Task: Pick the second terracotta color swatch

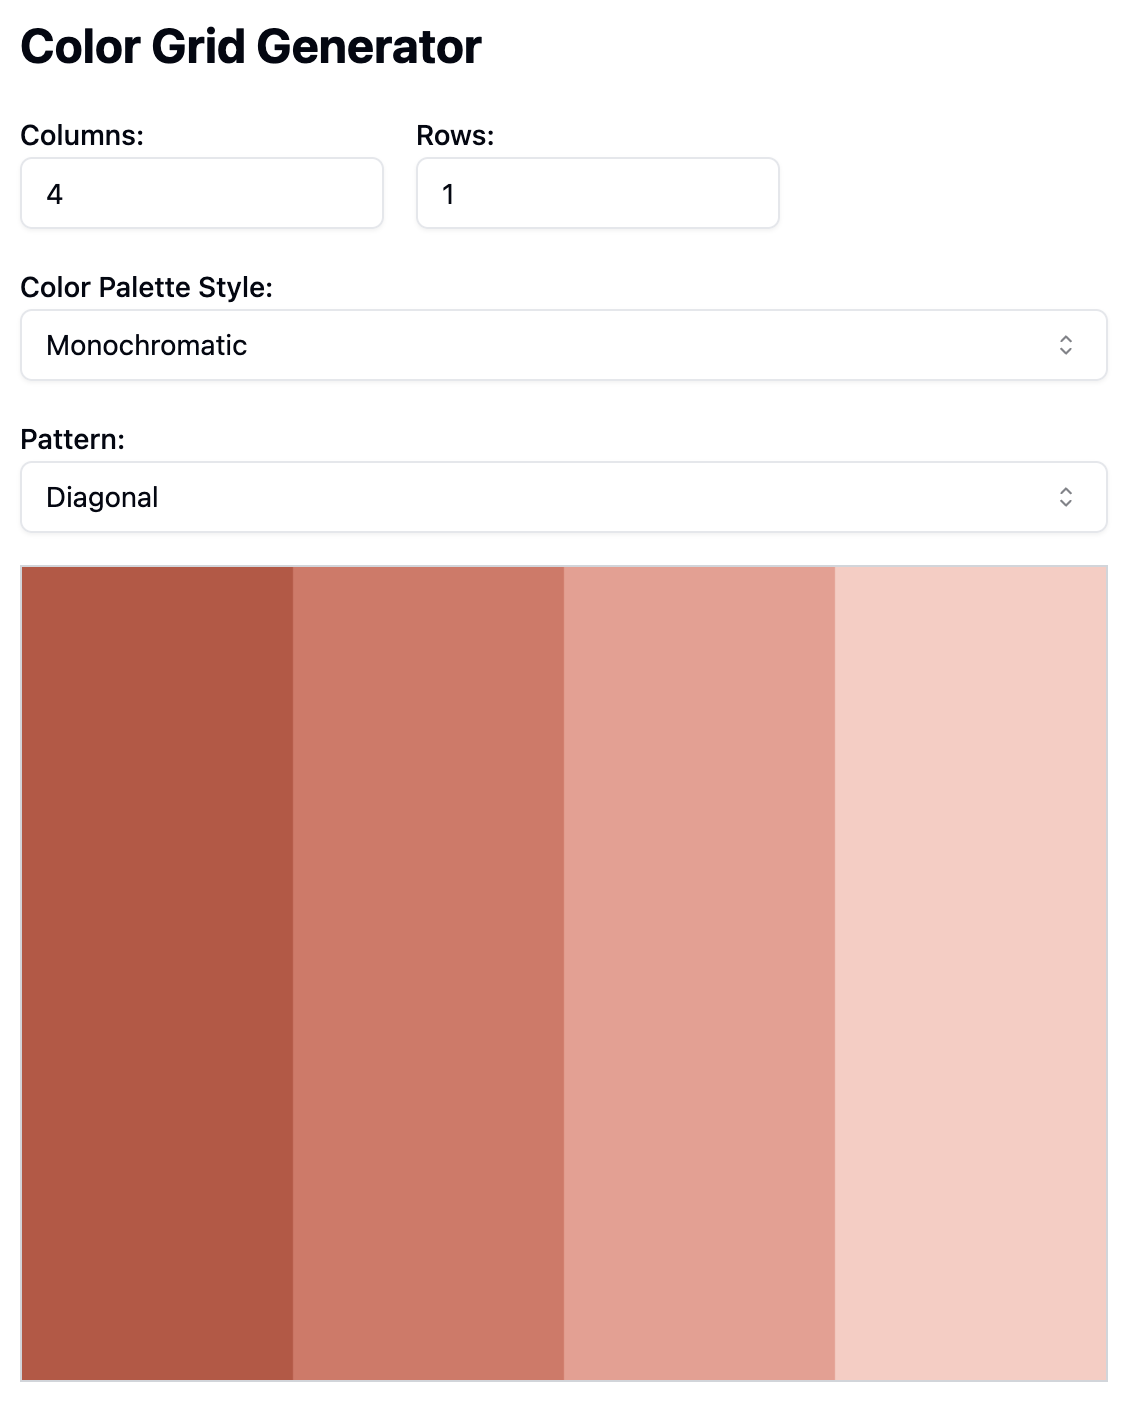Action: (428, 973)
